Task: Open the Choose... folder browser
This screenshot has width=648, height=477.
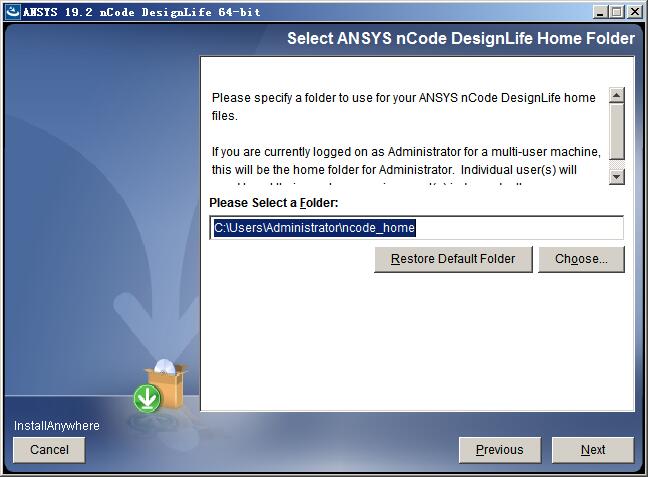Action: click(x=581, y=259)
